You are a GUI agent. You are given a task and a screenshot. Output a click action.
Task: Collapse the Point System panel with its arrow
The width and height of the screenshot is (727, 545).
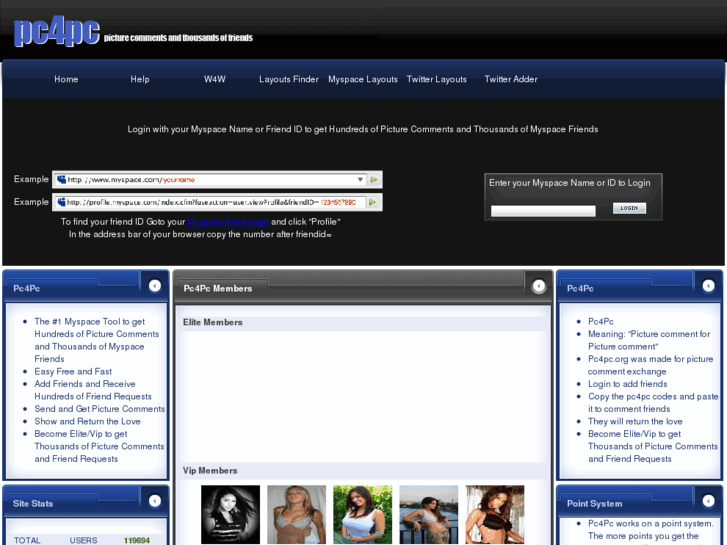[708, 501]
